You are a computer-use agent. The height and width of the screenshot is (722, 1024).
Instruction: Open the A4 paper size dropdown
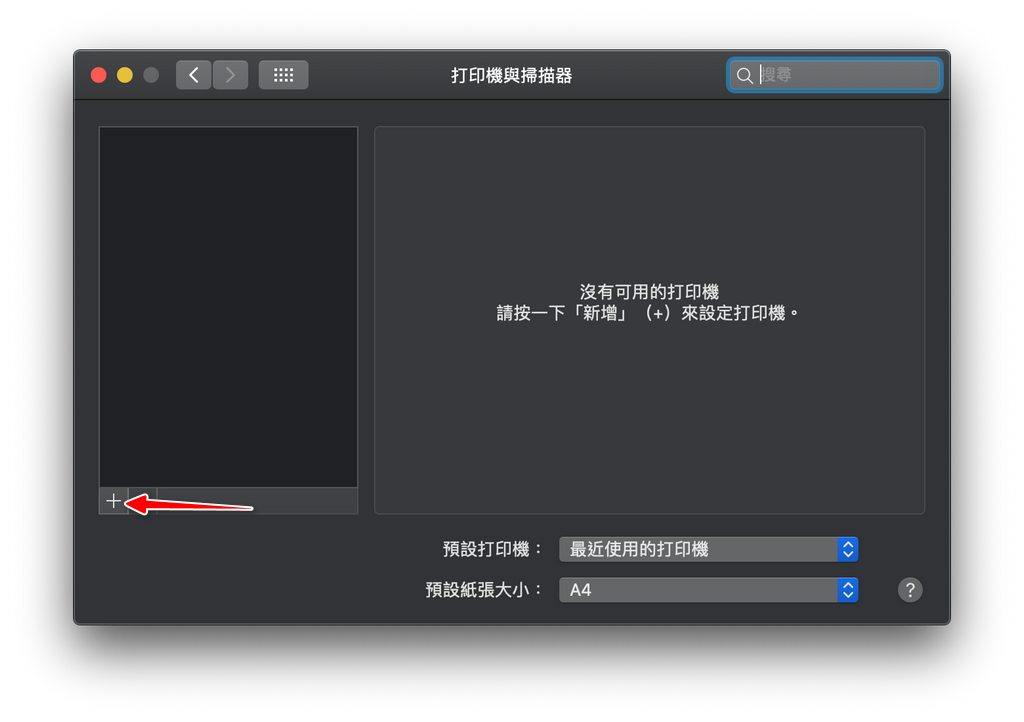click(698, 590)
